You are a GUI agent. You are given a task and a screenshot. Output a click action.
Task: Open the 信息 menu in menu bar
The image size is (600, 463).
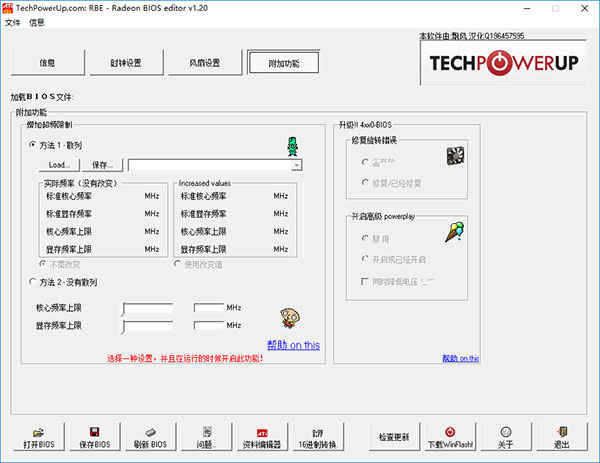(x=37, y=23)
